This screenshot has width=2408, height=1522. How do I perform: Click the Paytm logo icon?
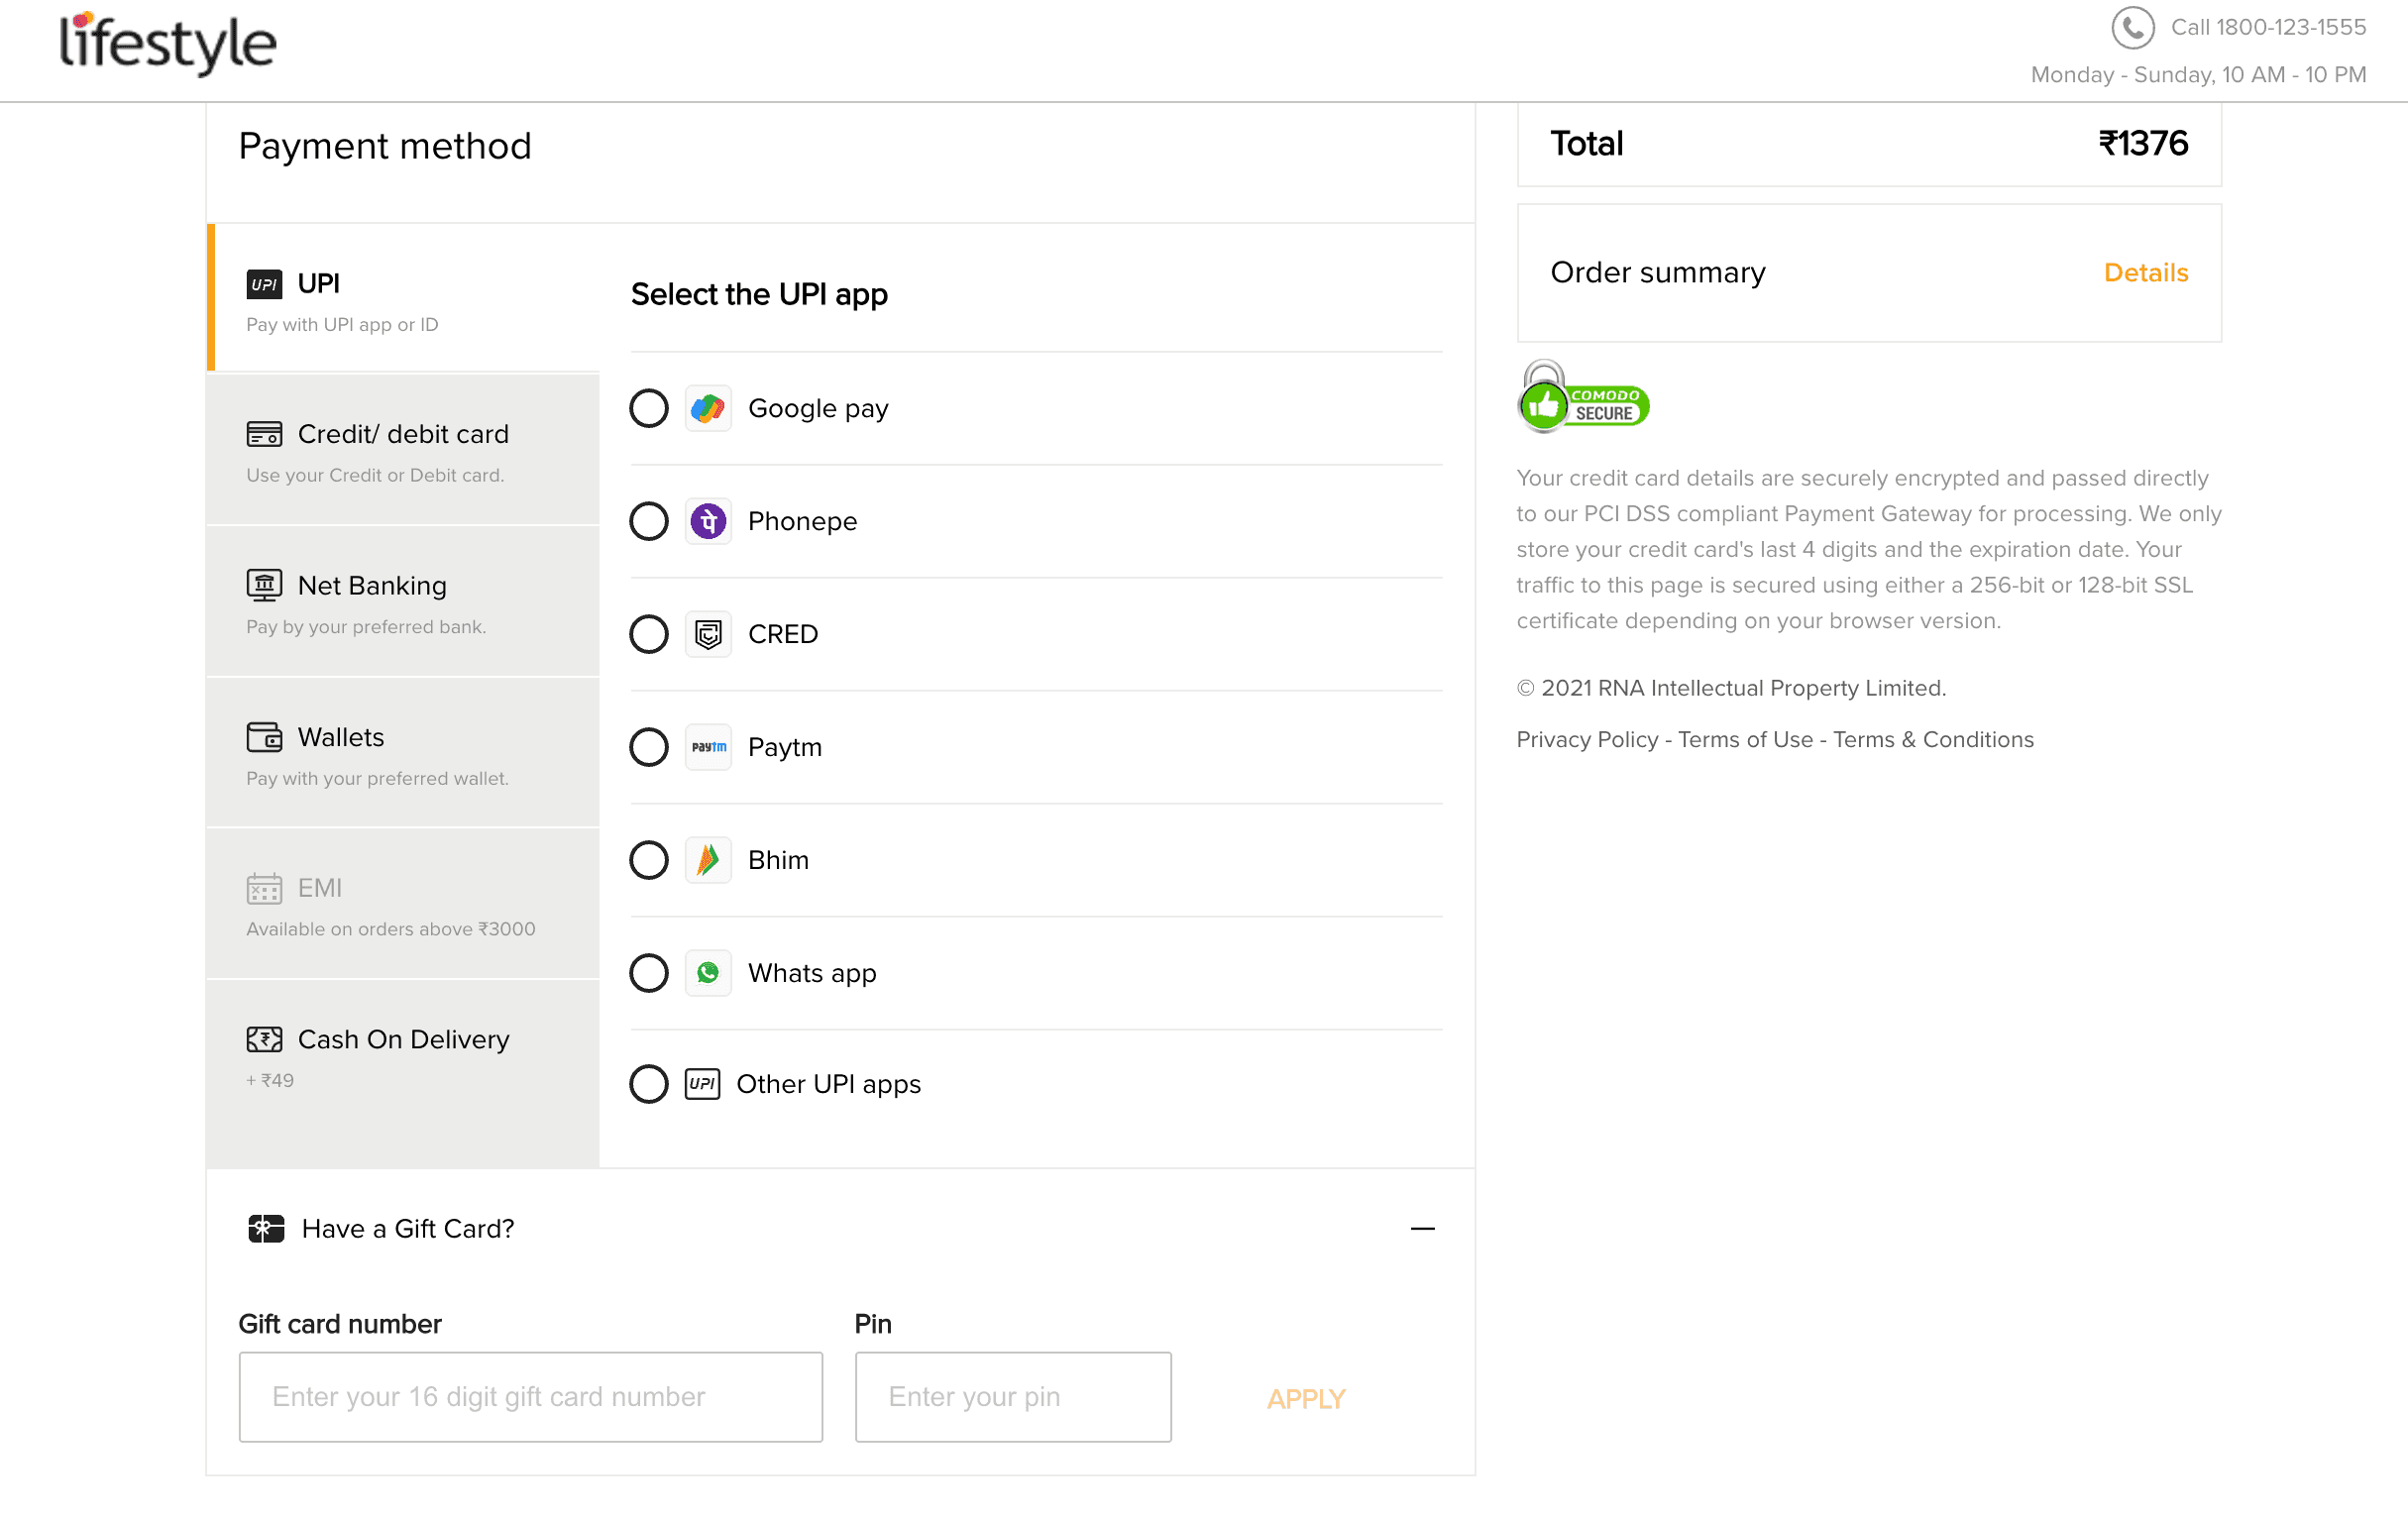[x=708, y=747]
